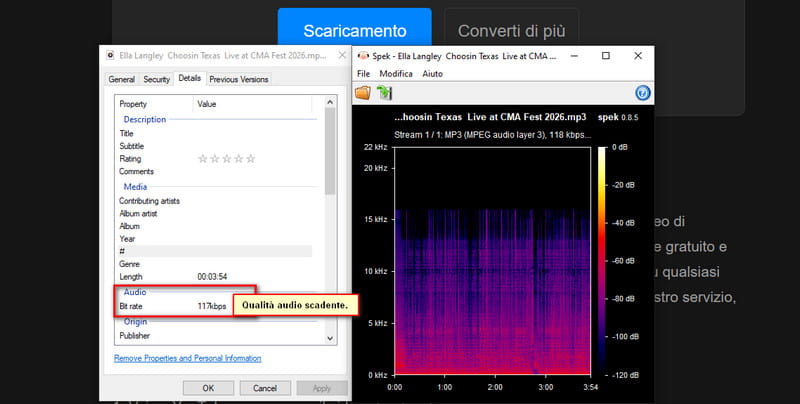Click the Details list scrollbar thumb
800x404 pixels.
click(330, 151)
